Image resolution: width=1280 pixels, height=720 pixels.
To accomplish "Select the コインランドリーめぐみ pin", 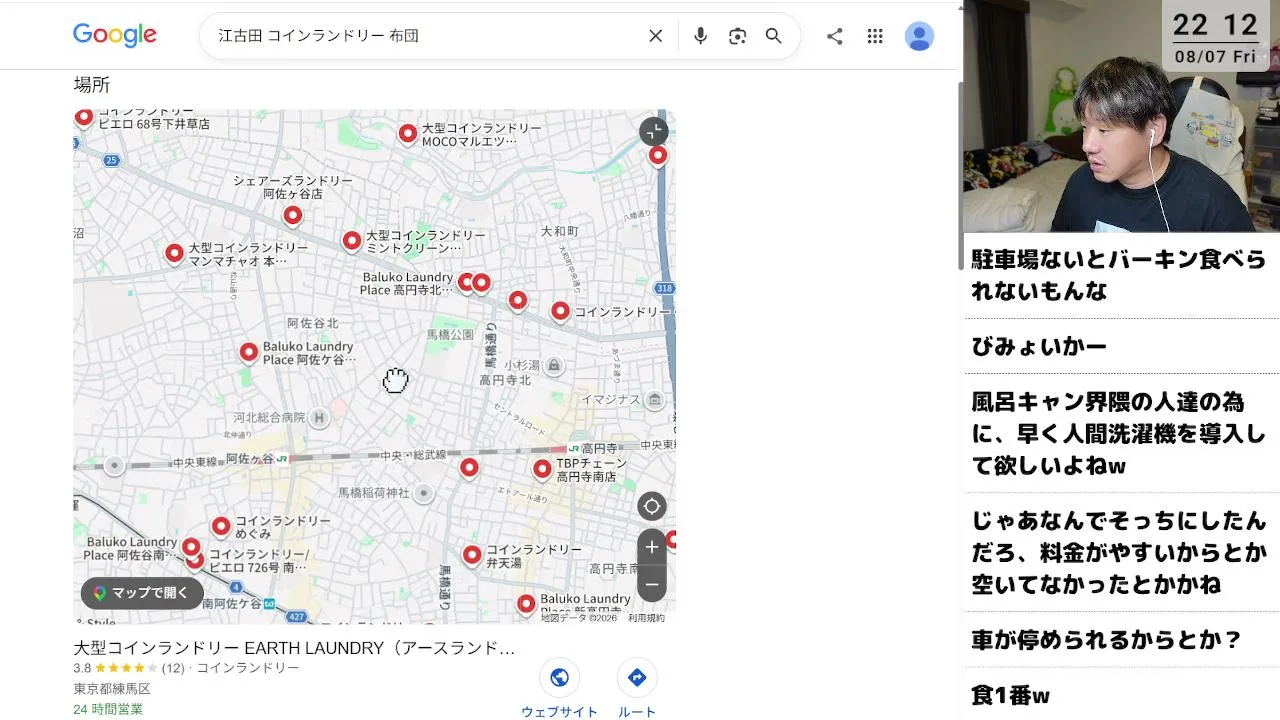I will pyautogui.click(x=221, y=526).
